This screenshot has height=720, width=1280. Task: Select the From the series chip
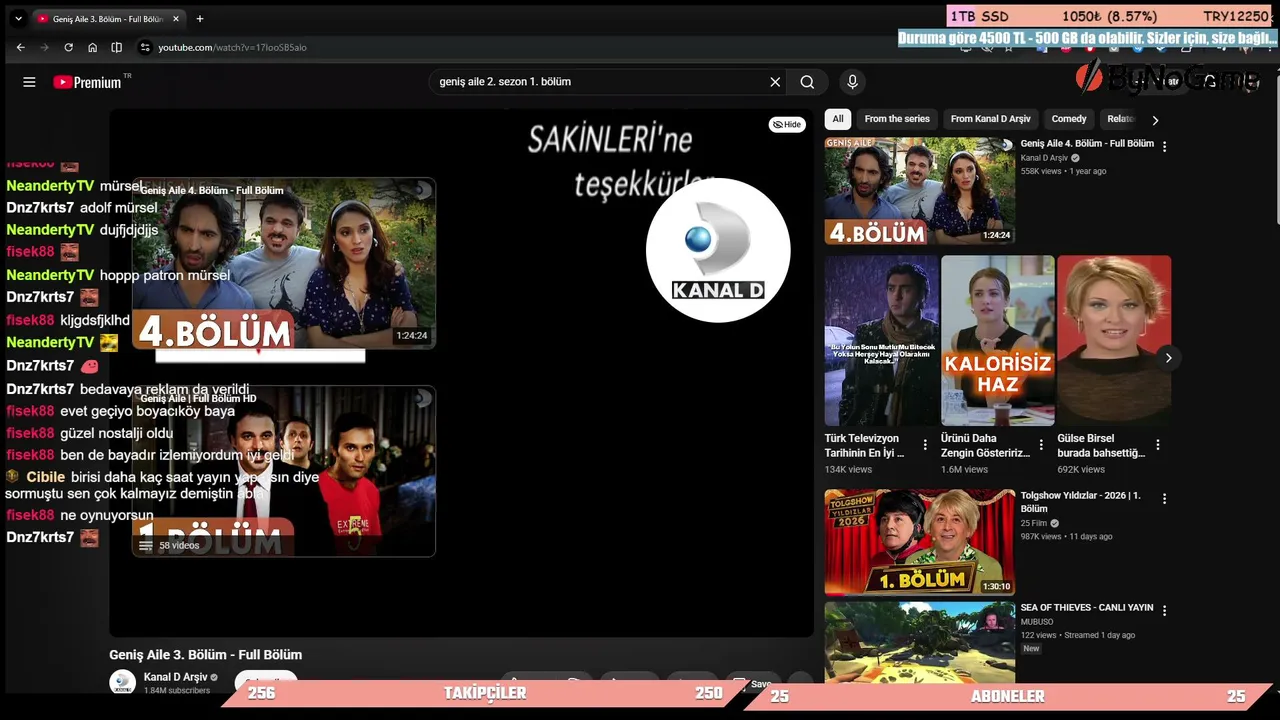tap(897, 119)
